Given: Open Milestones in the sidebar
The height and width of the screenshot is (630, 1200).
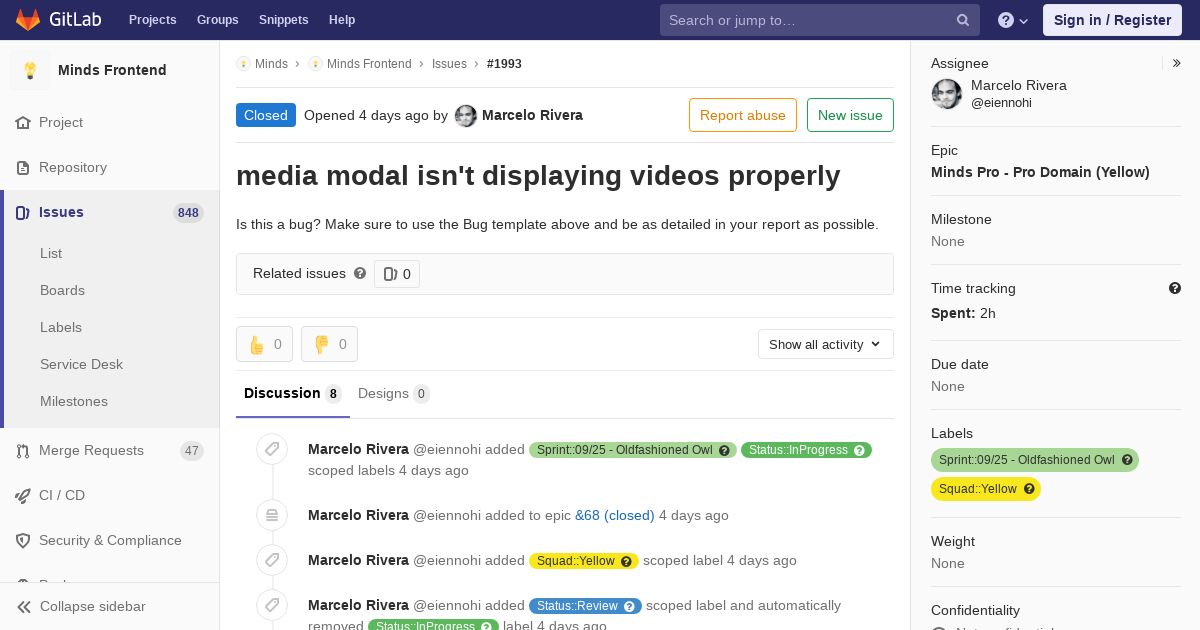Looking at the screenshot, I should click(74, 401).
